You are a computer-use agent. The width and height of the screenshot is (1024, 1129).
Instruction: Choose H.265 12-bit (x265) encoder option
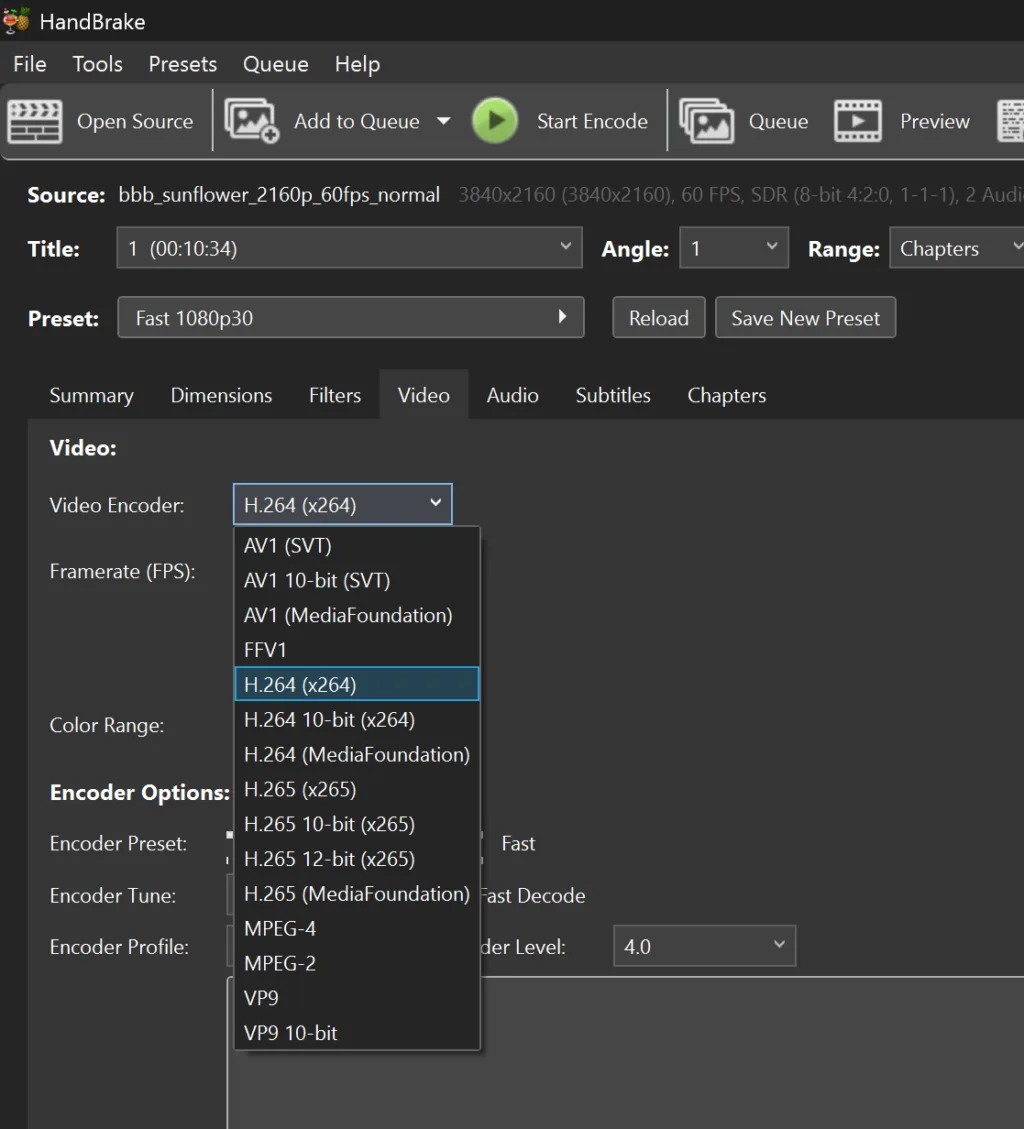pyautogui.click(x=357, y=858)
